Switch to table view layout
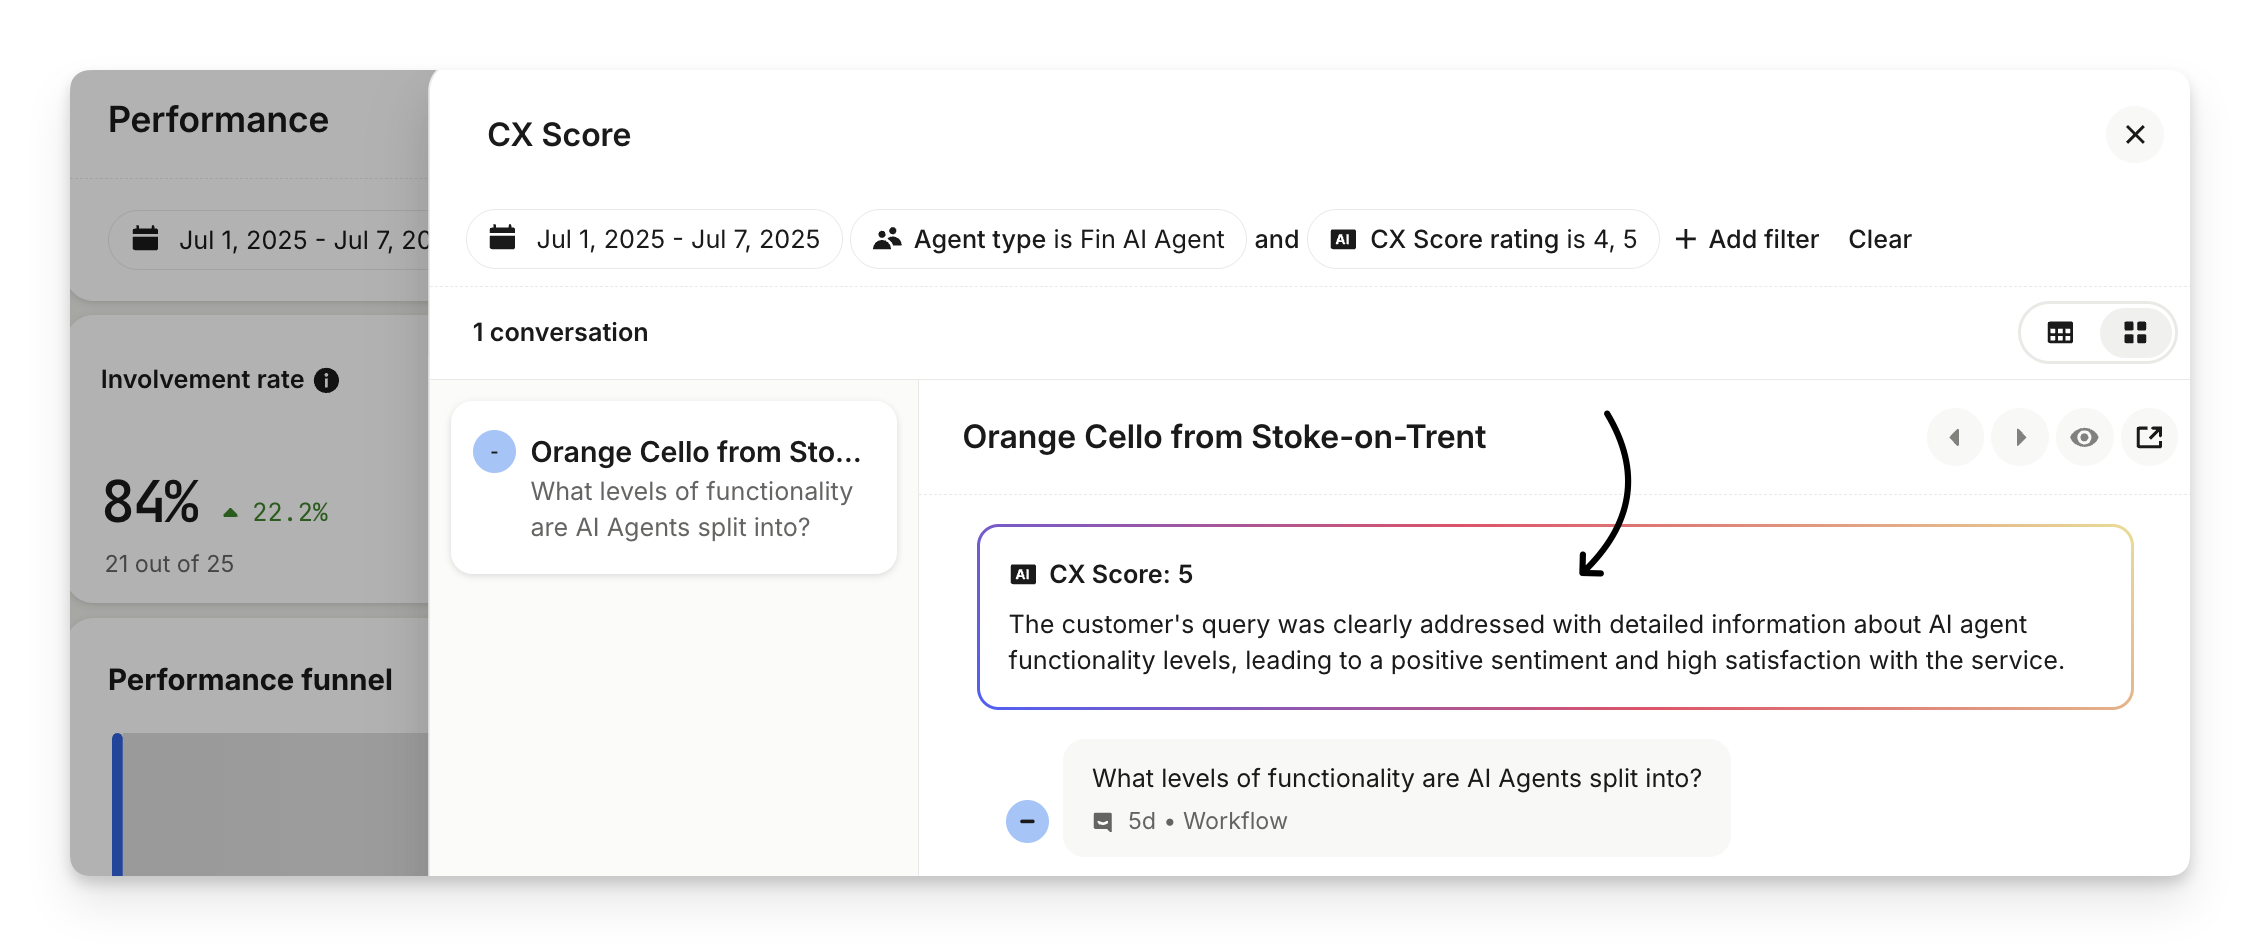This screenshot has width=2260, height=946. 2060,333
